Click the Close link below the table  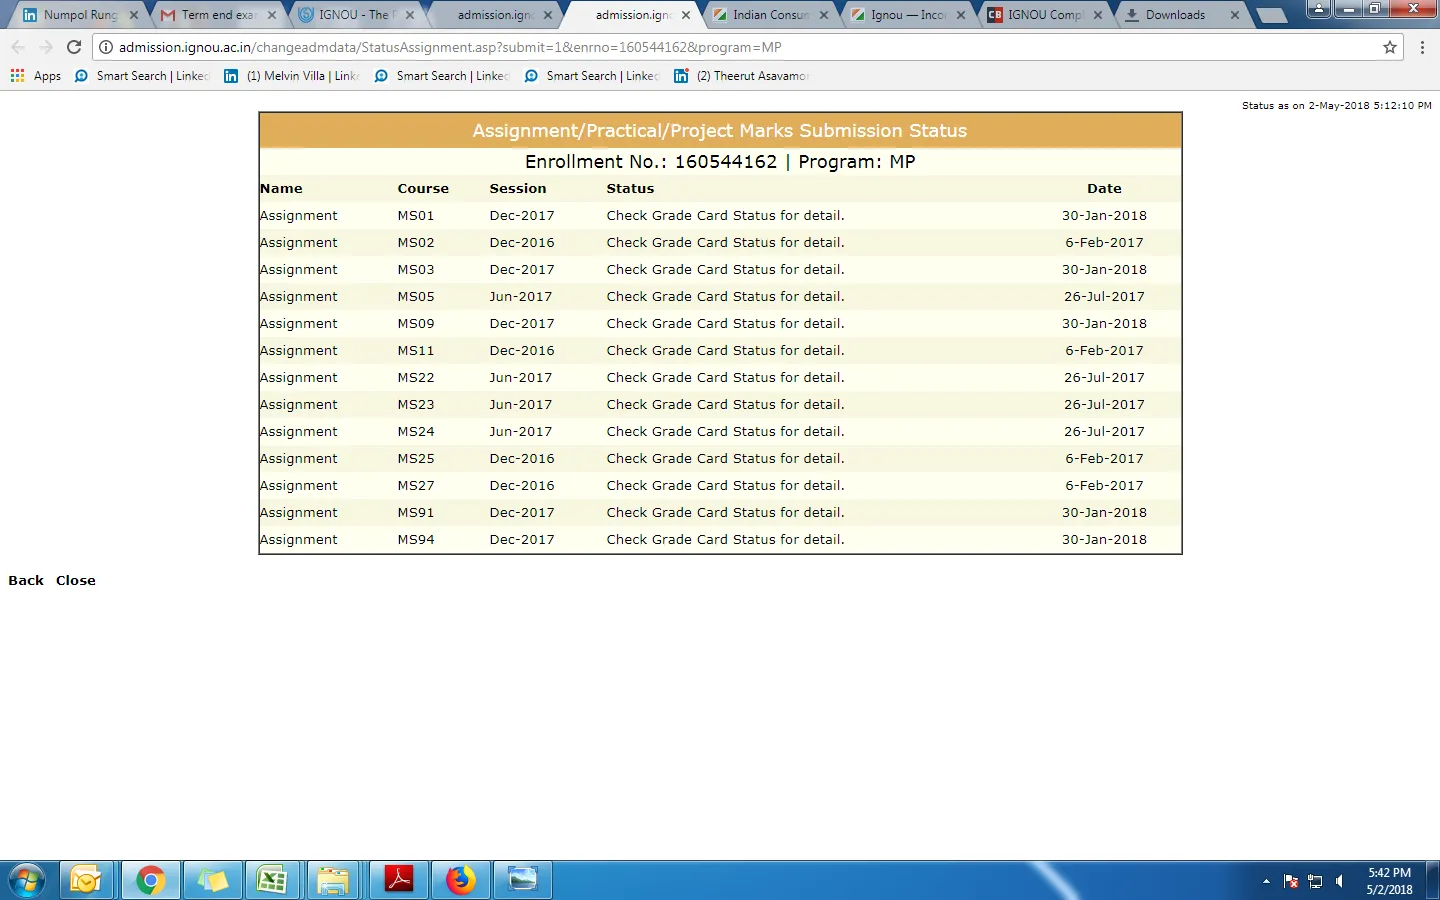(x=76, y=580)
